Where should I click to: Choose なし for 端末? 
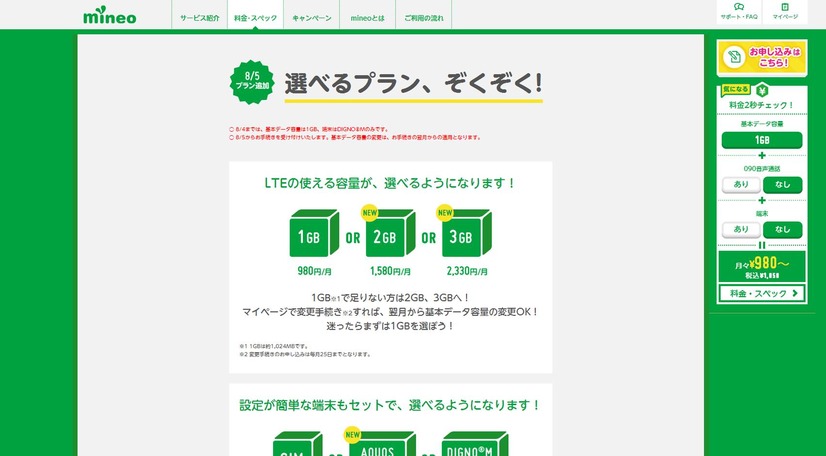(783, 230)
